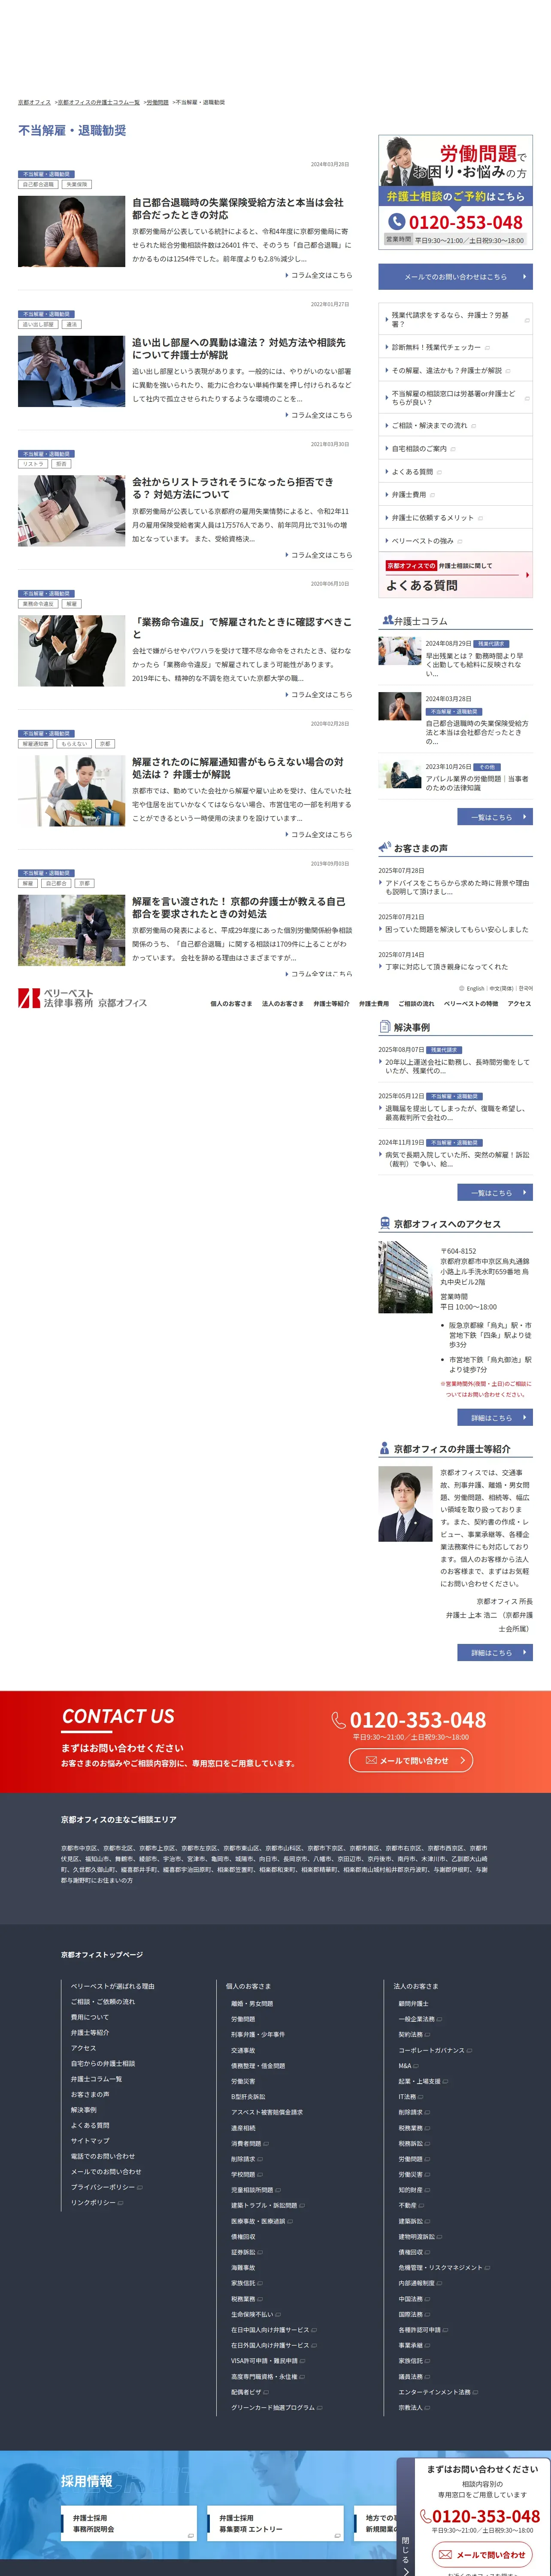Open アクセス in header navigation
The height and width of the screenshot is (2576, 551).
pos(519,1003)
